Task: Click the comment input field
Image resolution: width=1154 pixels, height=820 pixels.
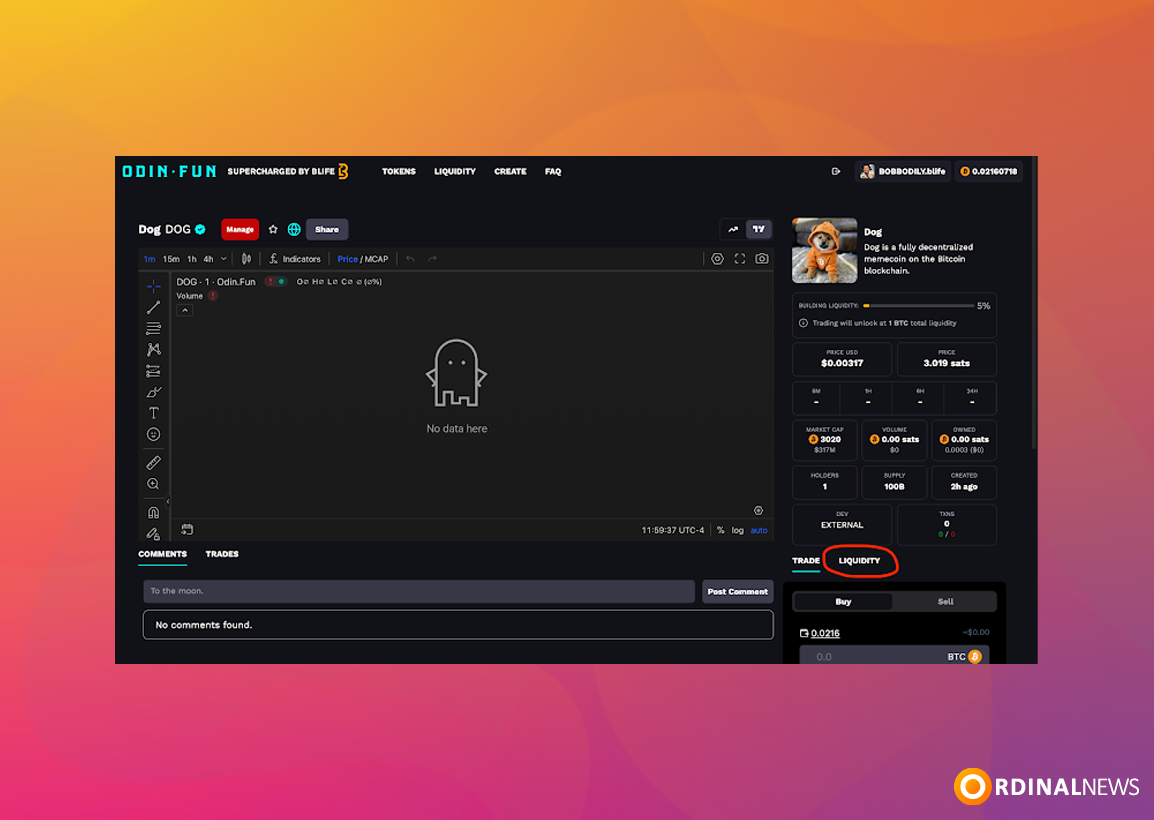Action: click(419, 591)
